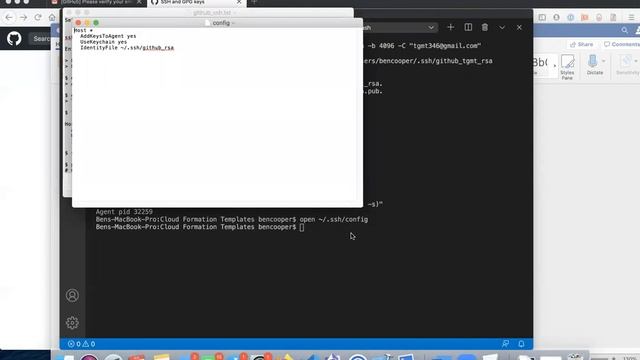Viewport: 640px width, 360px height.
Task: Click the 'UseKeychain yes' line
Action: [x=104, y=42]
